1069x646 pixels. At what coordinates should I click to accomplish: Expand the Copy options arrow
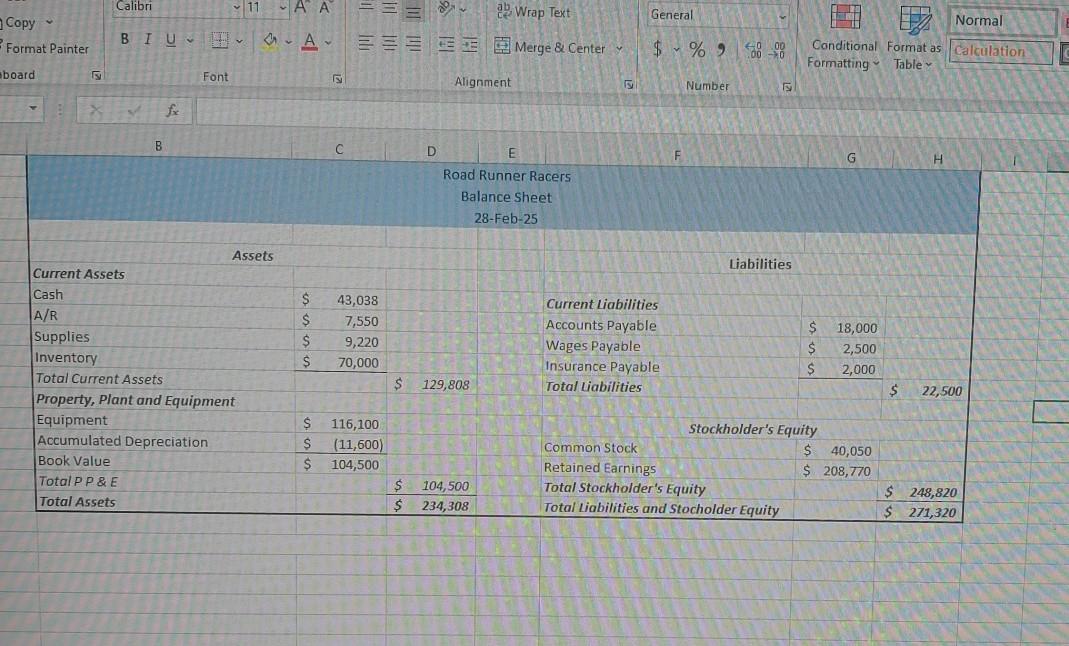pyautogui.click(x=49, y=22)
